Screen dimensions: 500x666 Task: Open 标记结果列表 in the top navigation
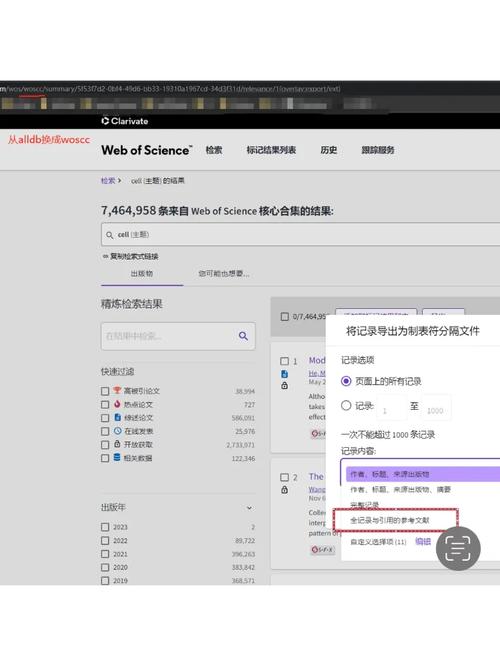point(271,150)
